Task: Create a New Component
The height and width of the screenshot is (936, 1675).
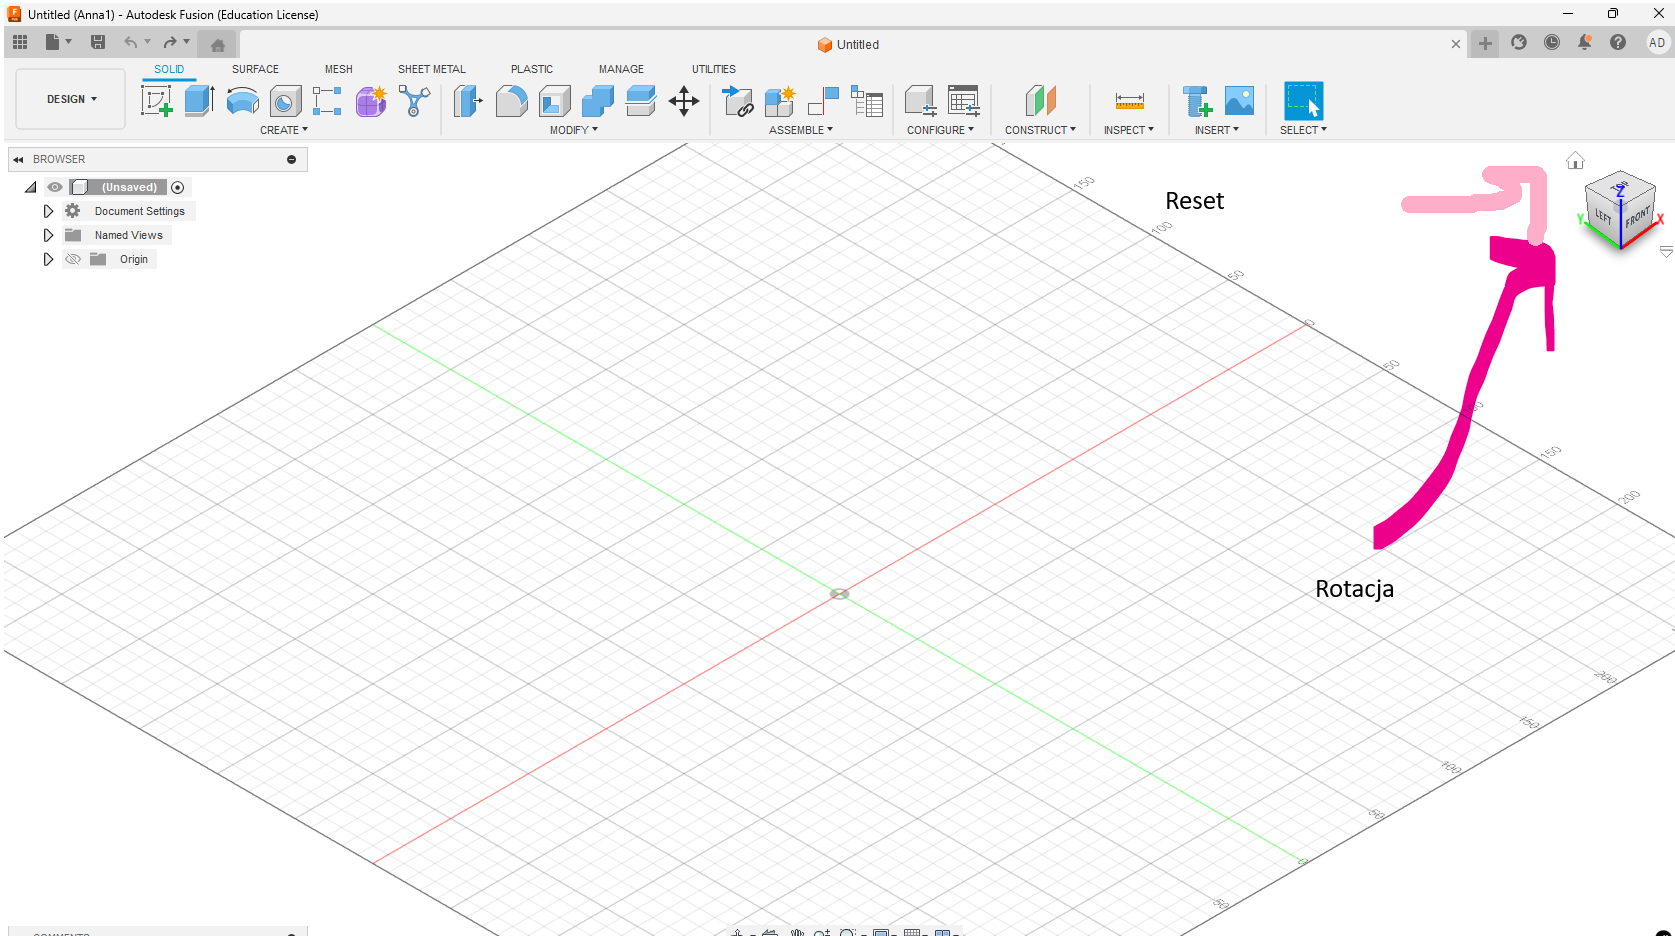Action: (779, 101)
